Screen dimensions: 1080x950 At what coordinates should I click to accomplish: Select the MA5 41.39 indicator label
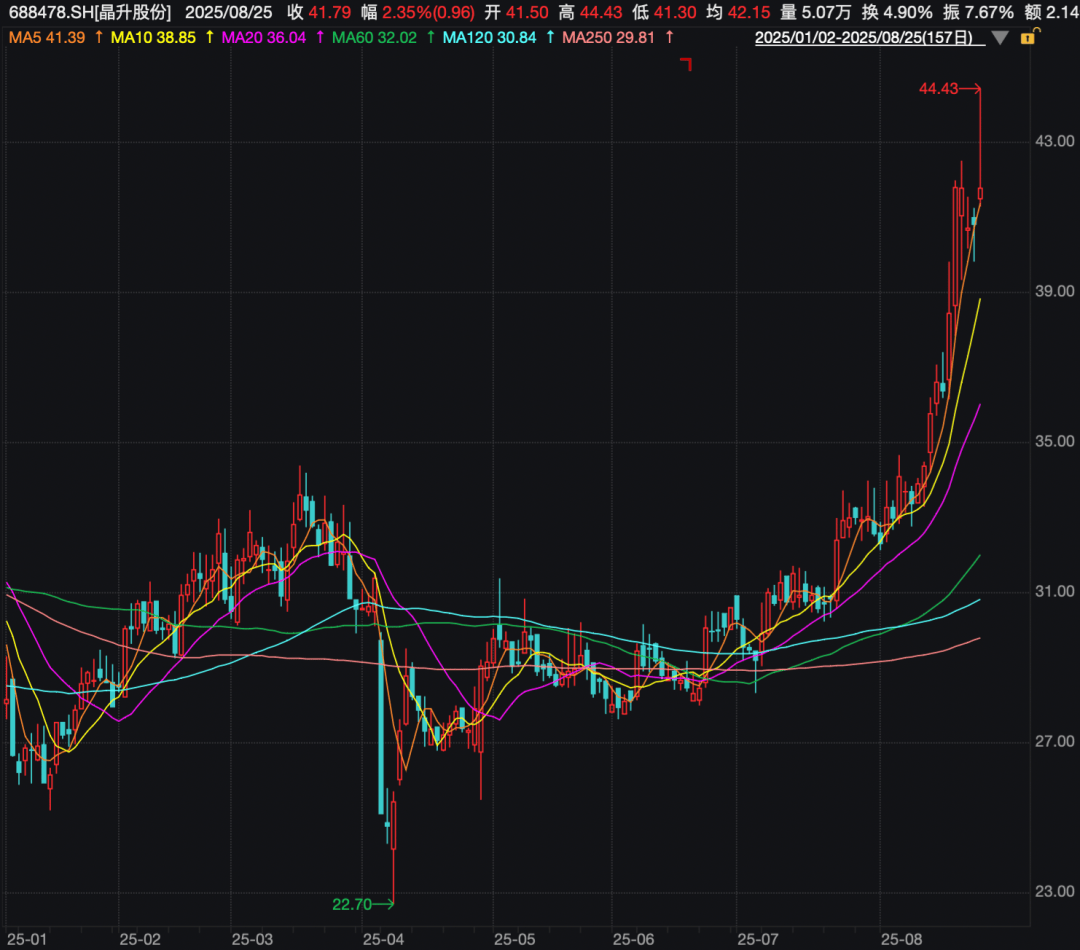pyautogui.click(x=47, y=38)
